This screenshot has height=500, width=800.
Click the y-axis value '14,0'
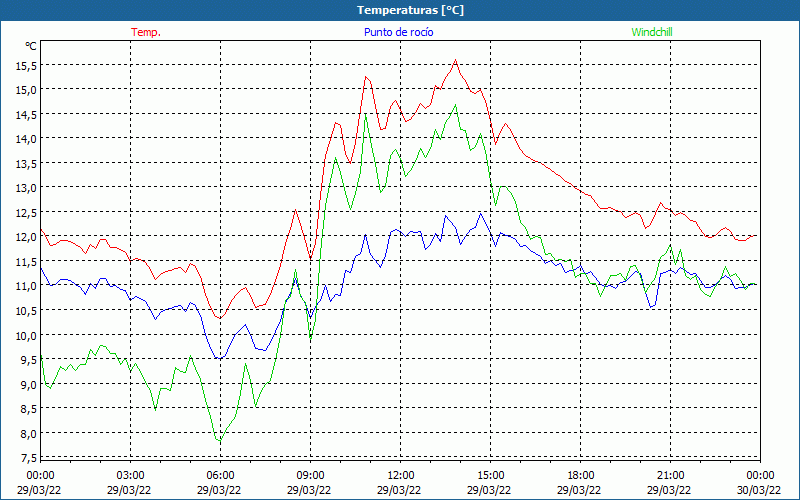(x=27, y=139)
